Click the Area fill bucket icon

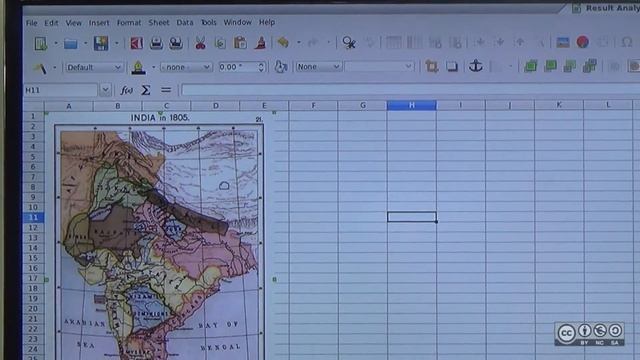click(x=280, y=67)
